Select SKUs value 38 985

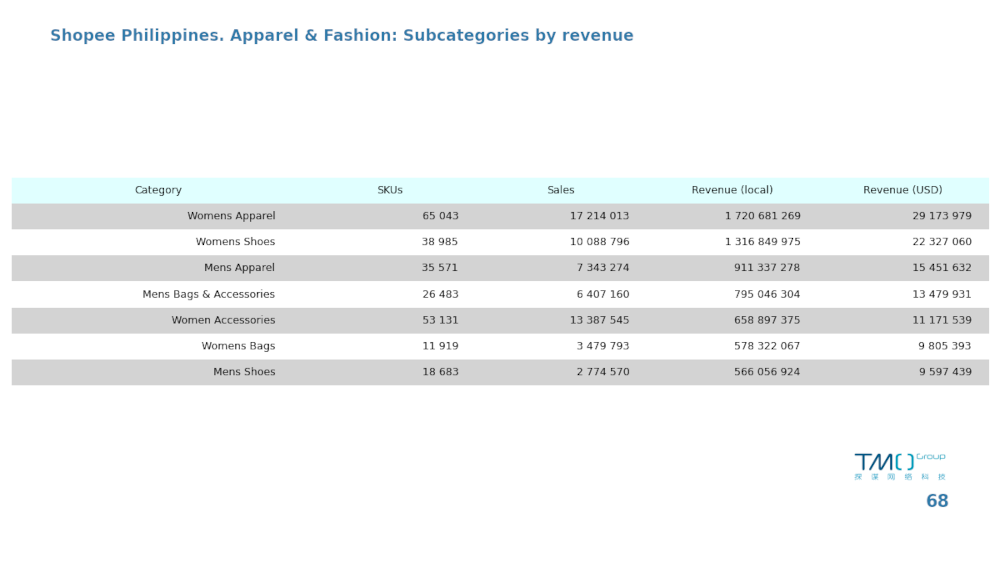[x=439, y=242]
